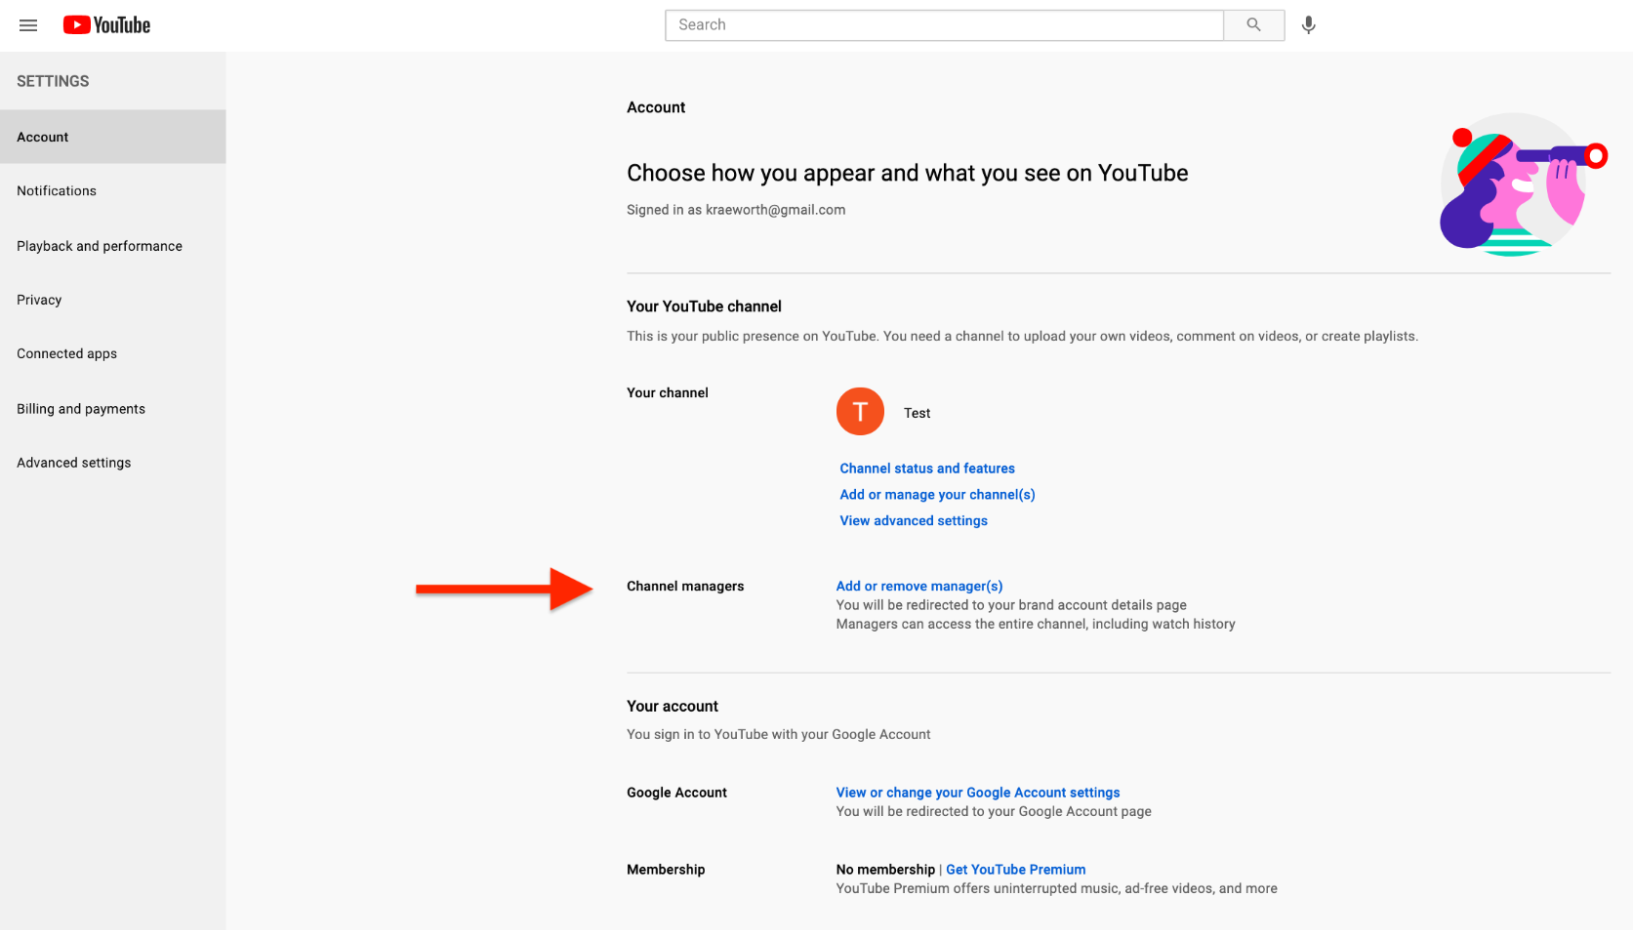Start voice search with microphone icon
Image resolution: width=1633 pixels, height=930 pixels.
(x=1308, y=25)
